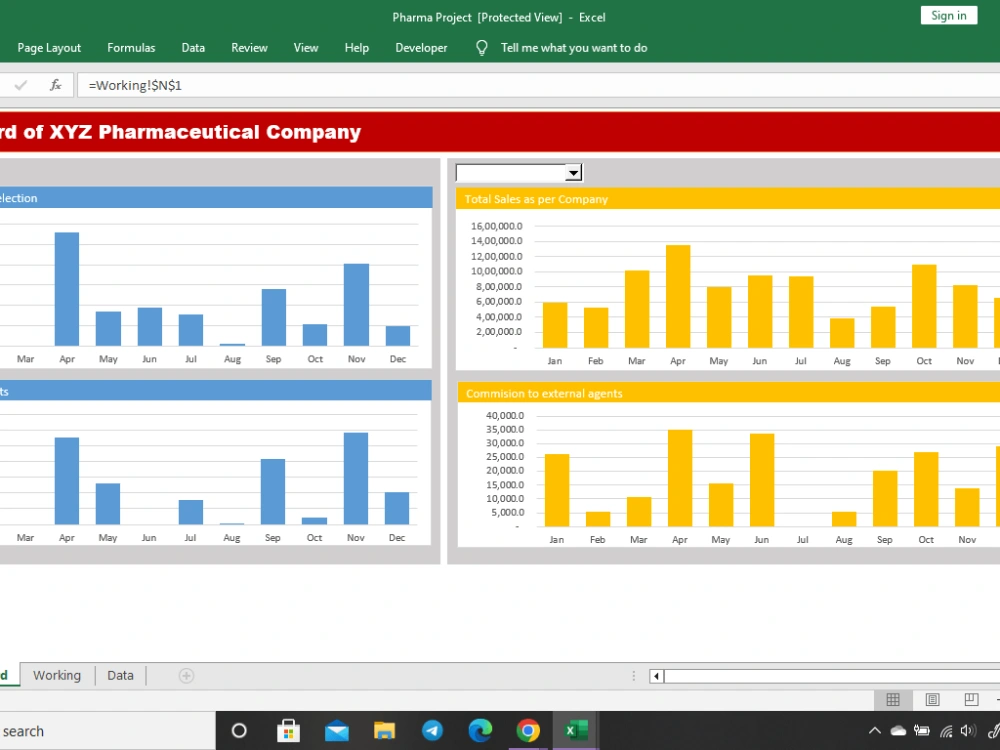Click the Oct bar in Total Sales chart
The width and height of the screenshot is (1000, 750).
(924, 306)
